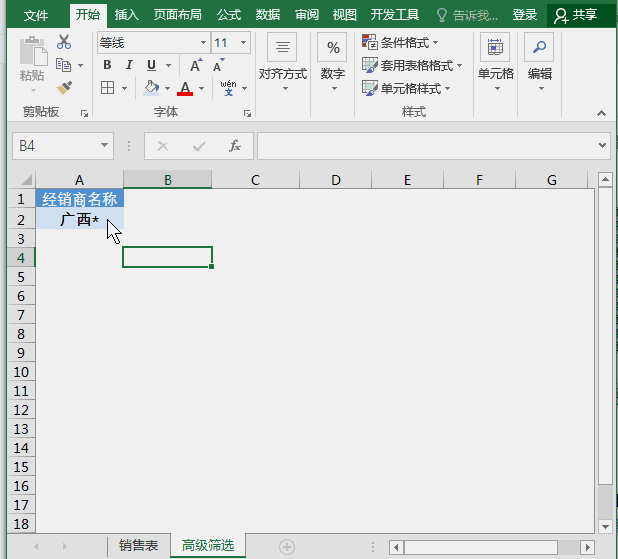This screenshot has width=618, height=559.
Task: Select cell containing 广西*
Action: pyautogui.click(x=80, y=219)
